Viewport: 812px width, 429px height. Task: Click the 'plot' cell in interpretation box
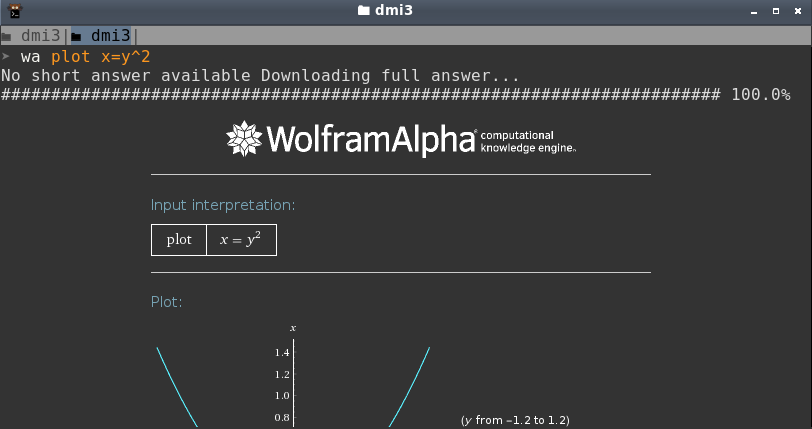pos(179,240)
